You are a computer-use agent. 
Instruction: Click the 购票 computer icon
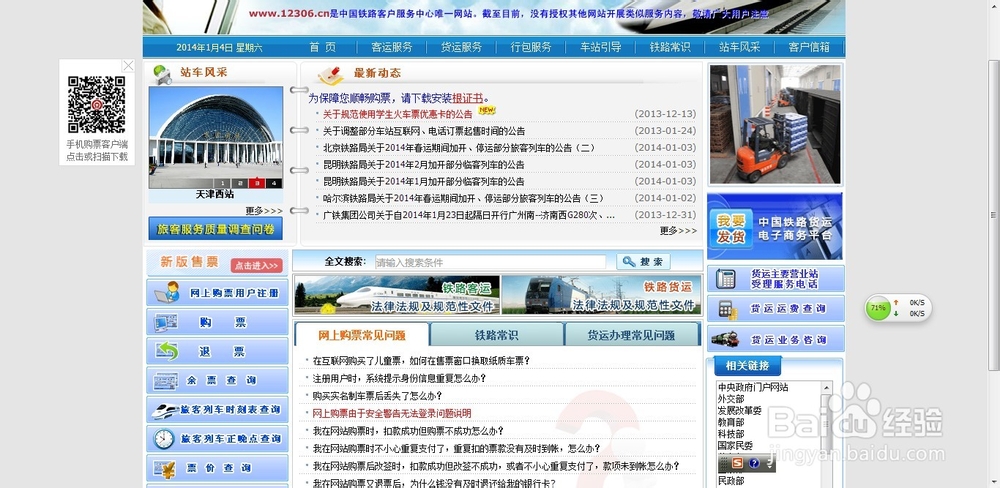166,323
